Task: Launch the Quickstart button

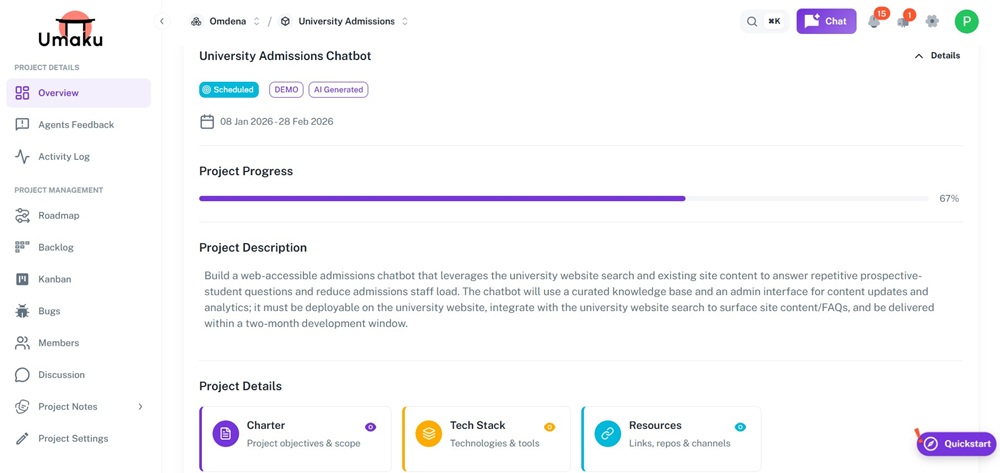Action: click(x=956, y=444)
